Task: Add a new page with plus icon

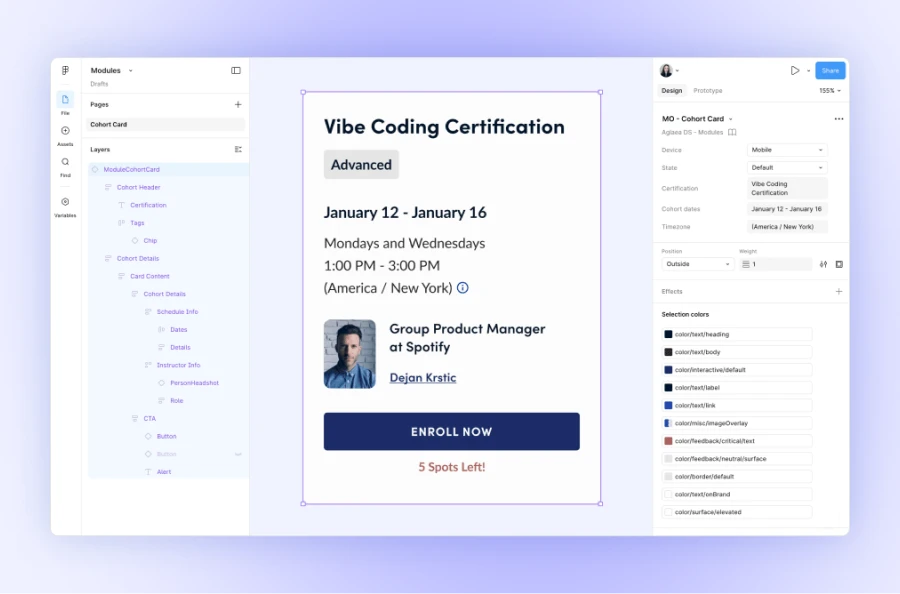Action: [x=238, y=104]
